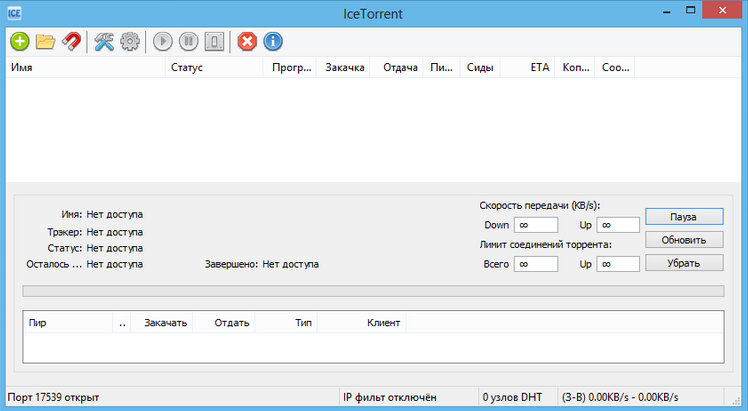Show about info via blue i icon
The image size is (748, 411).
coord(273,41)
